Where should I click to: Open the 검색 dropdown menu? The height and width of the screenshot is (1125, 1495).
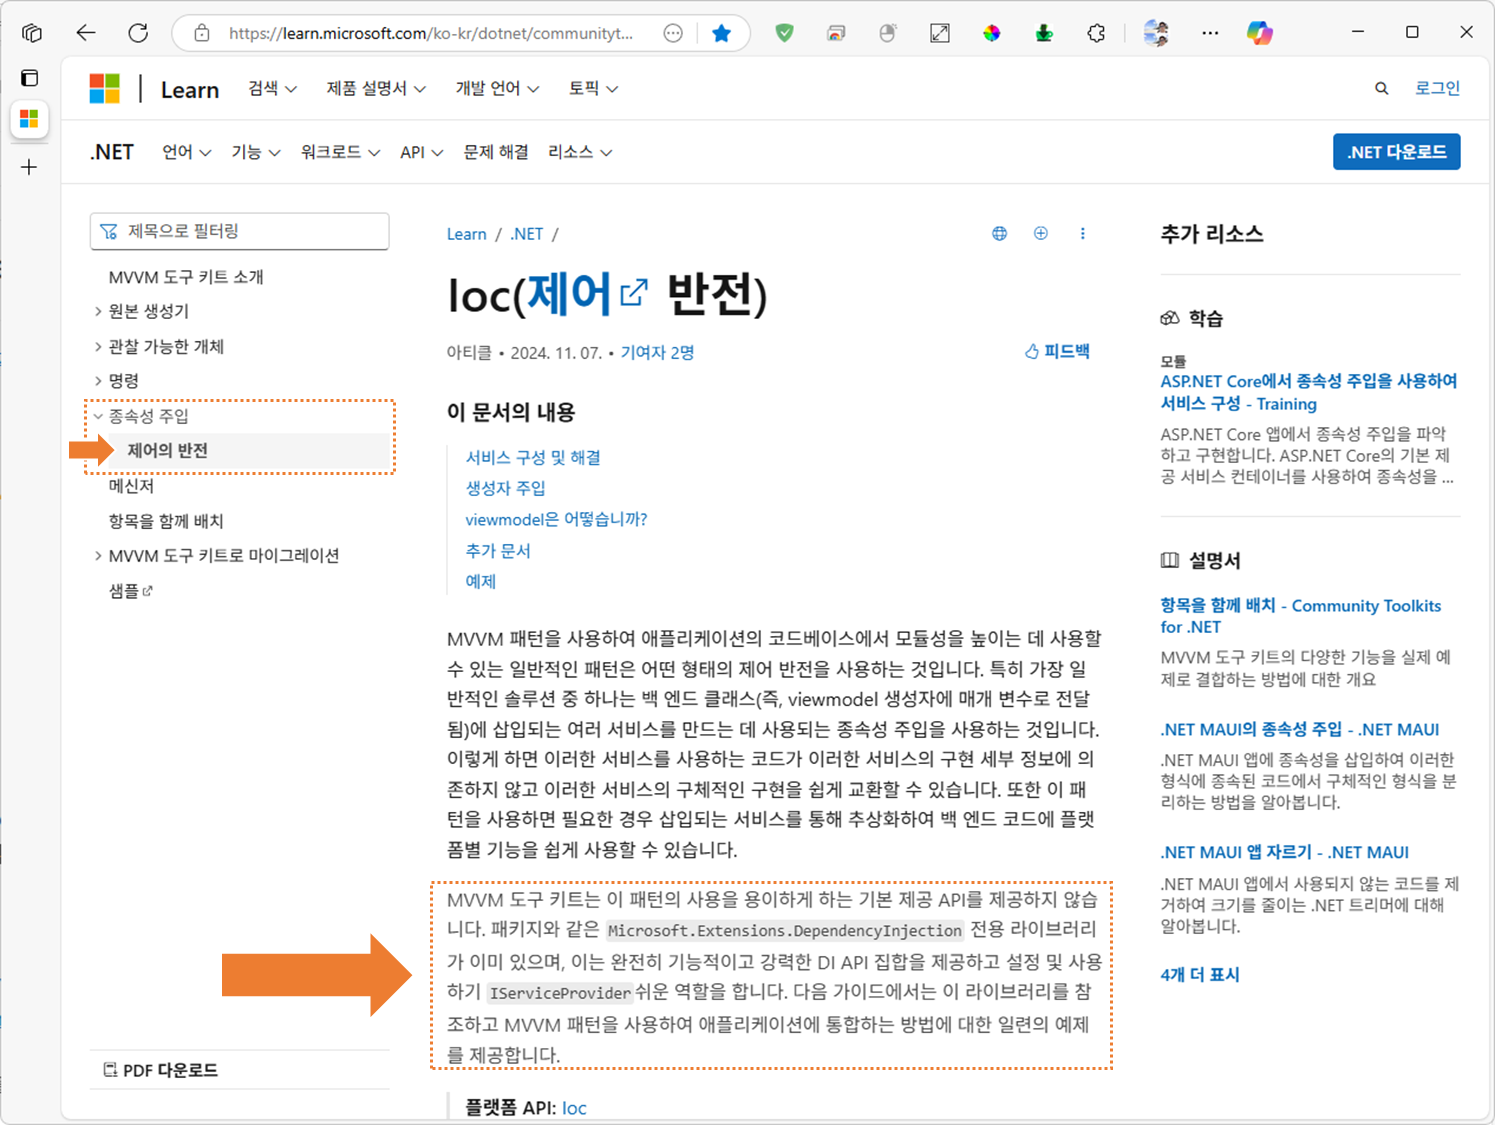pos(273,89)
